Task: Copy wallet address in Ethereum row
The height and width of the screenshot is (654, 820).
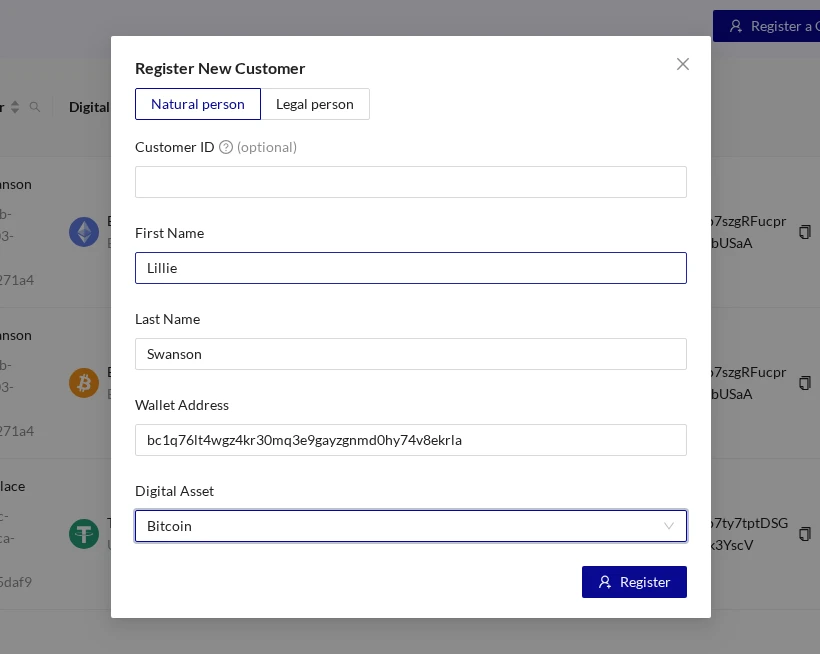Action: pos(805,232)
